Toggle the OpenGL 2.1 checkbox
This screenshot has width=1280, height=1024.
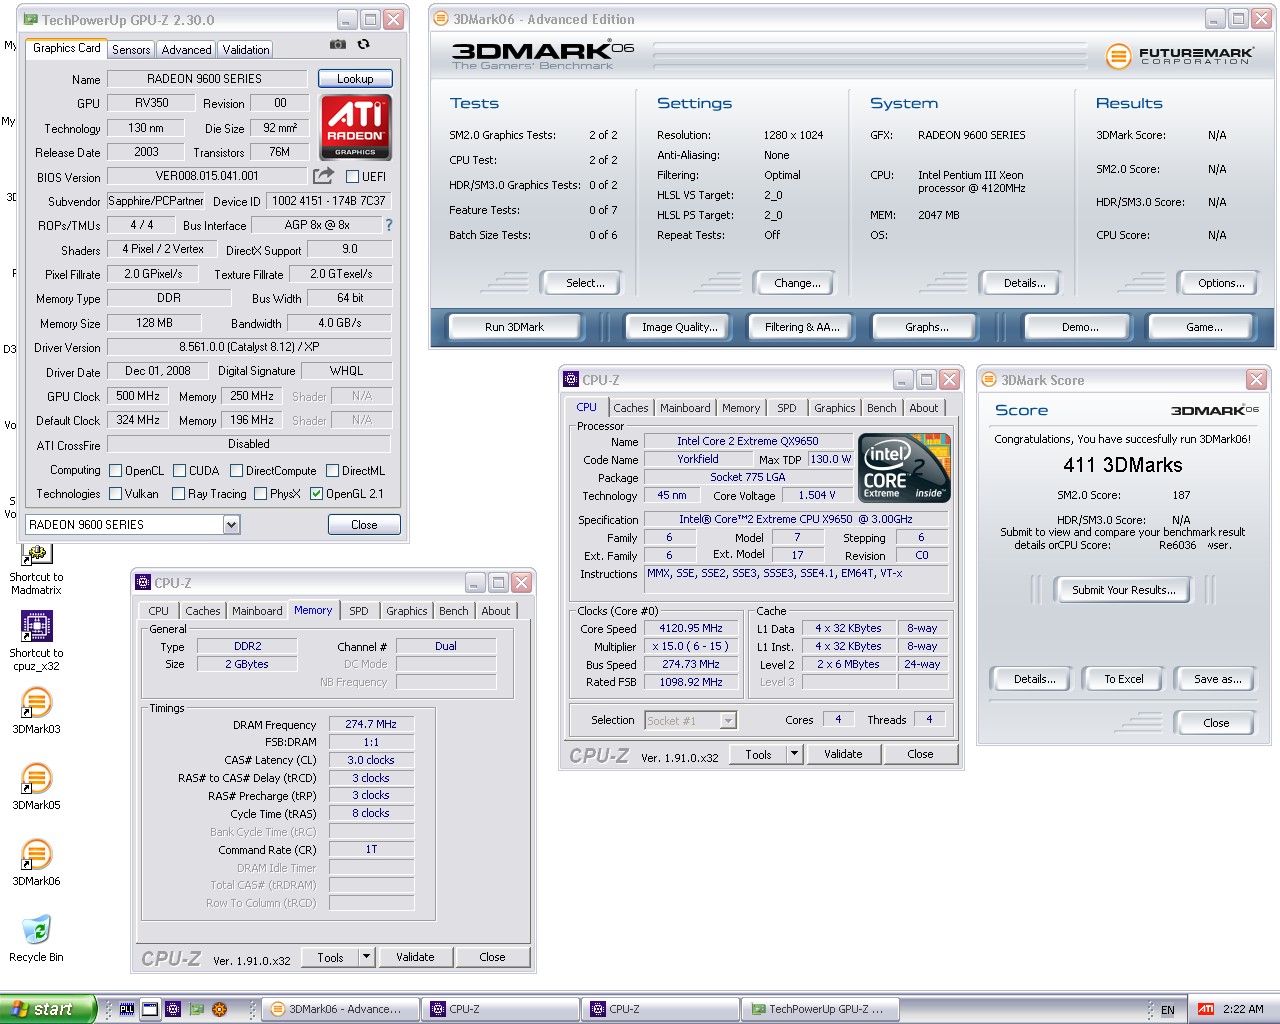click(x=316, y=493)
